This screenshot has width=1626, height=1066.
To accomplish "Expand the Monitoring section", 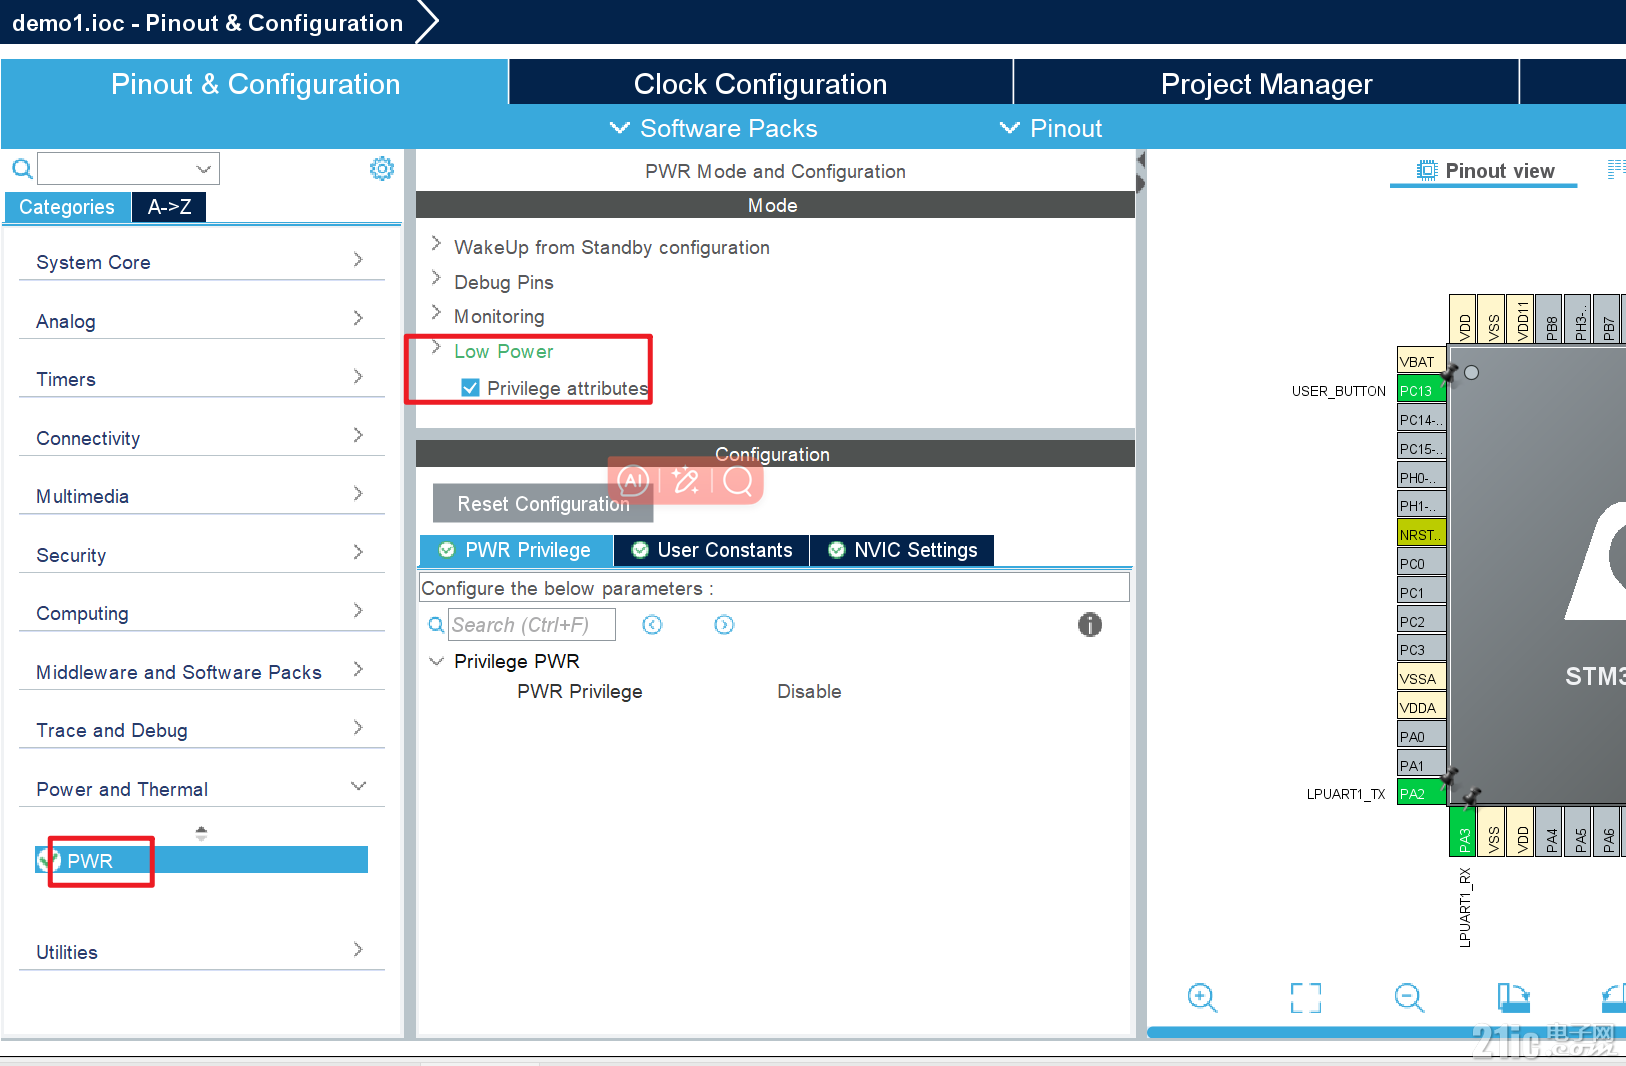I will point(436,313).
